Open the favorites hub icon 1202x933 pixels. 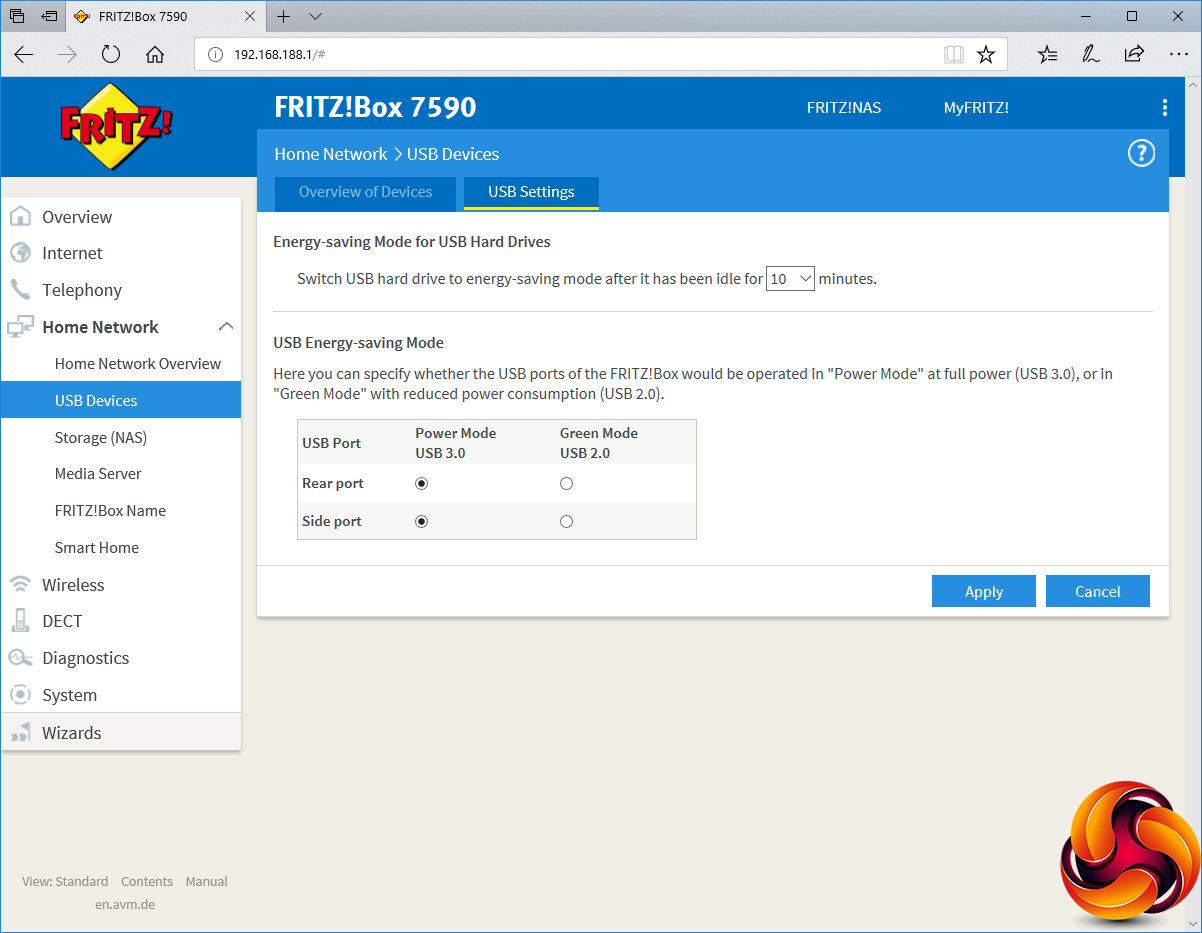click(1047, 54)
